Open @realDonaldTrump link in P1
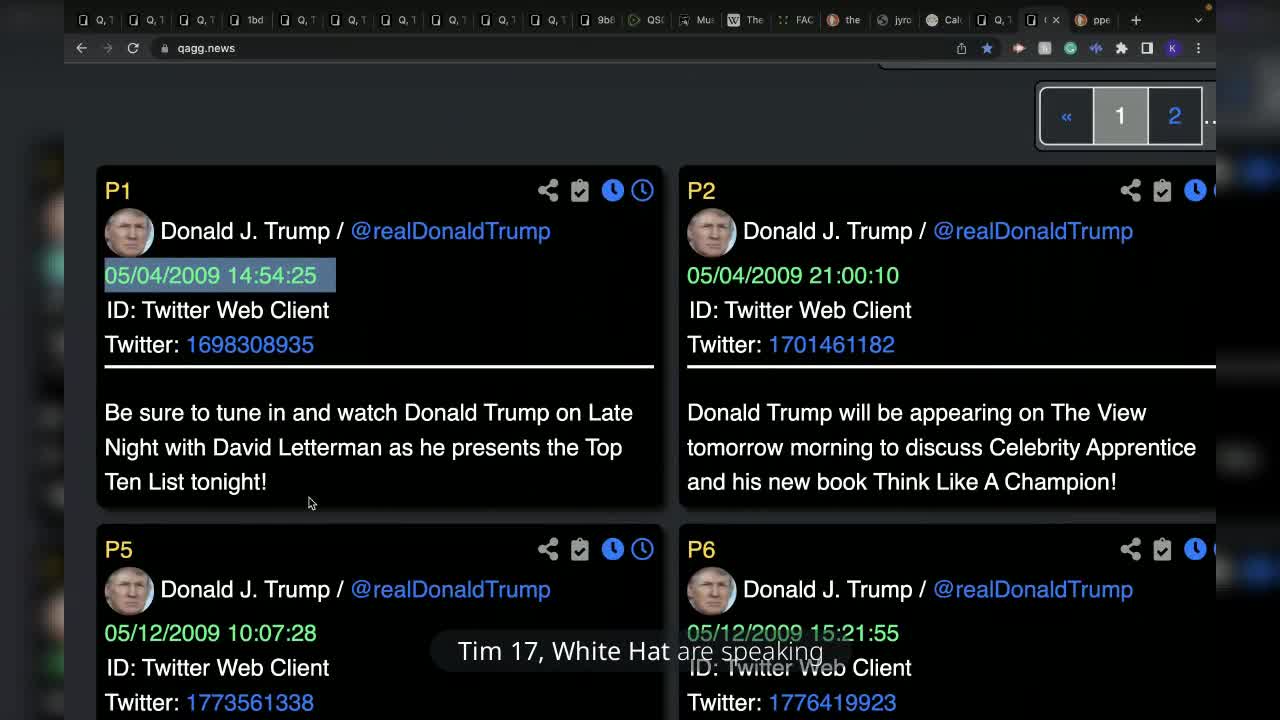 (x=450, y=231)
